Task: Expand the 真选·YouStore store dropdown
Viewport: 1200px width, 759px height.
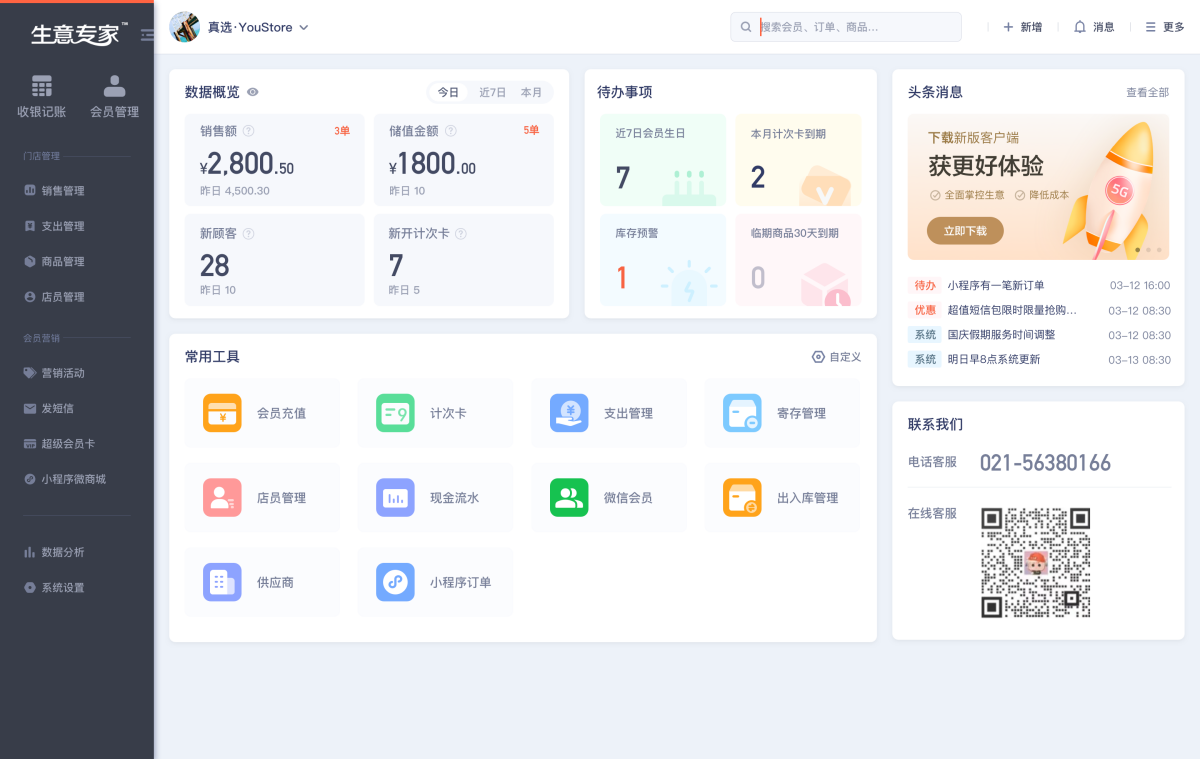Action: point(303,27)
